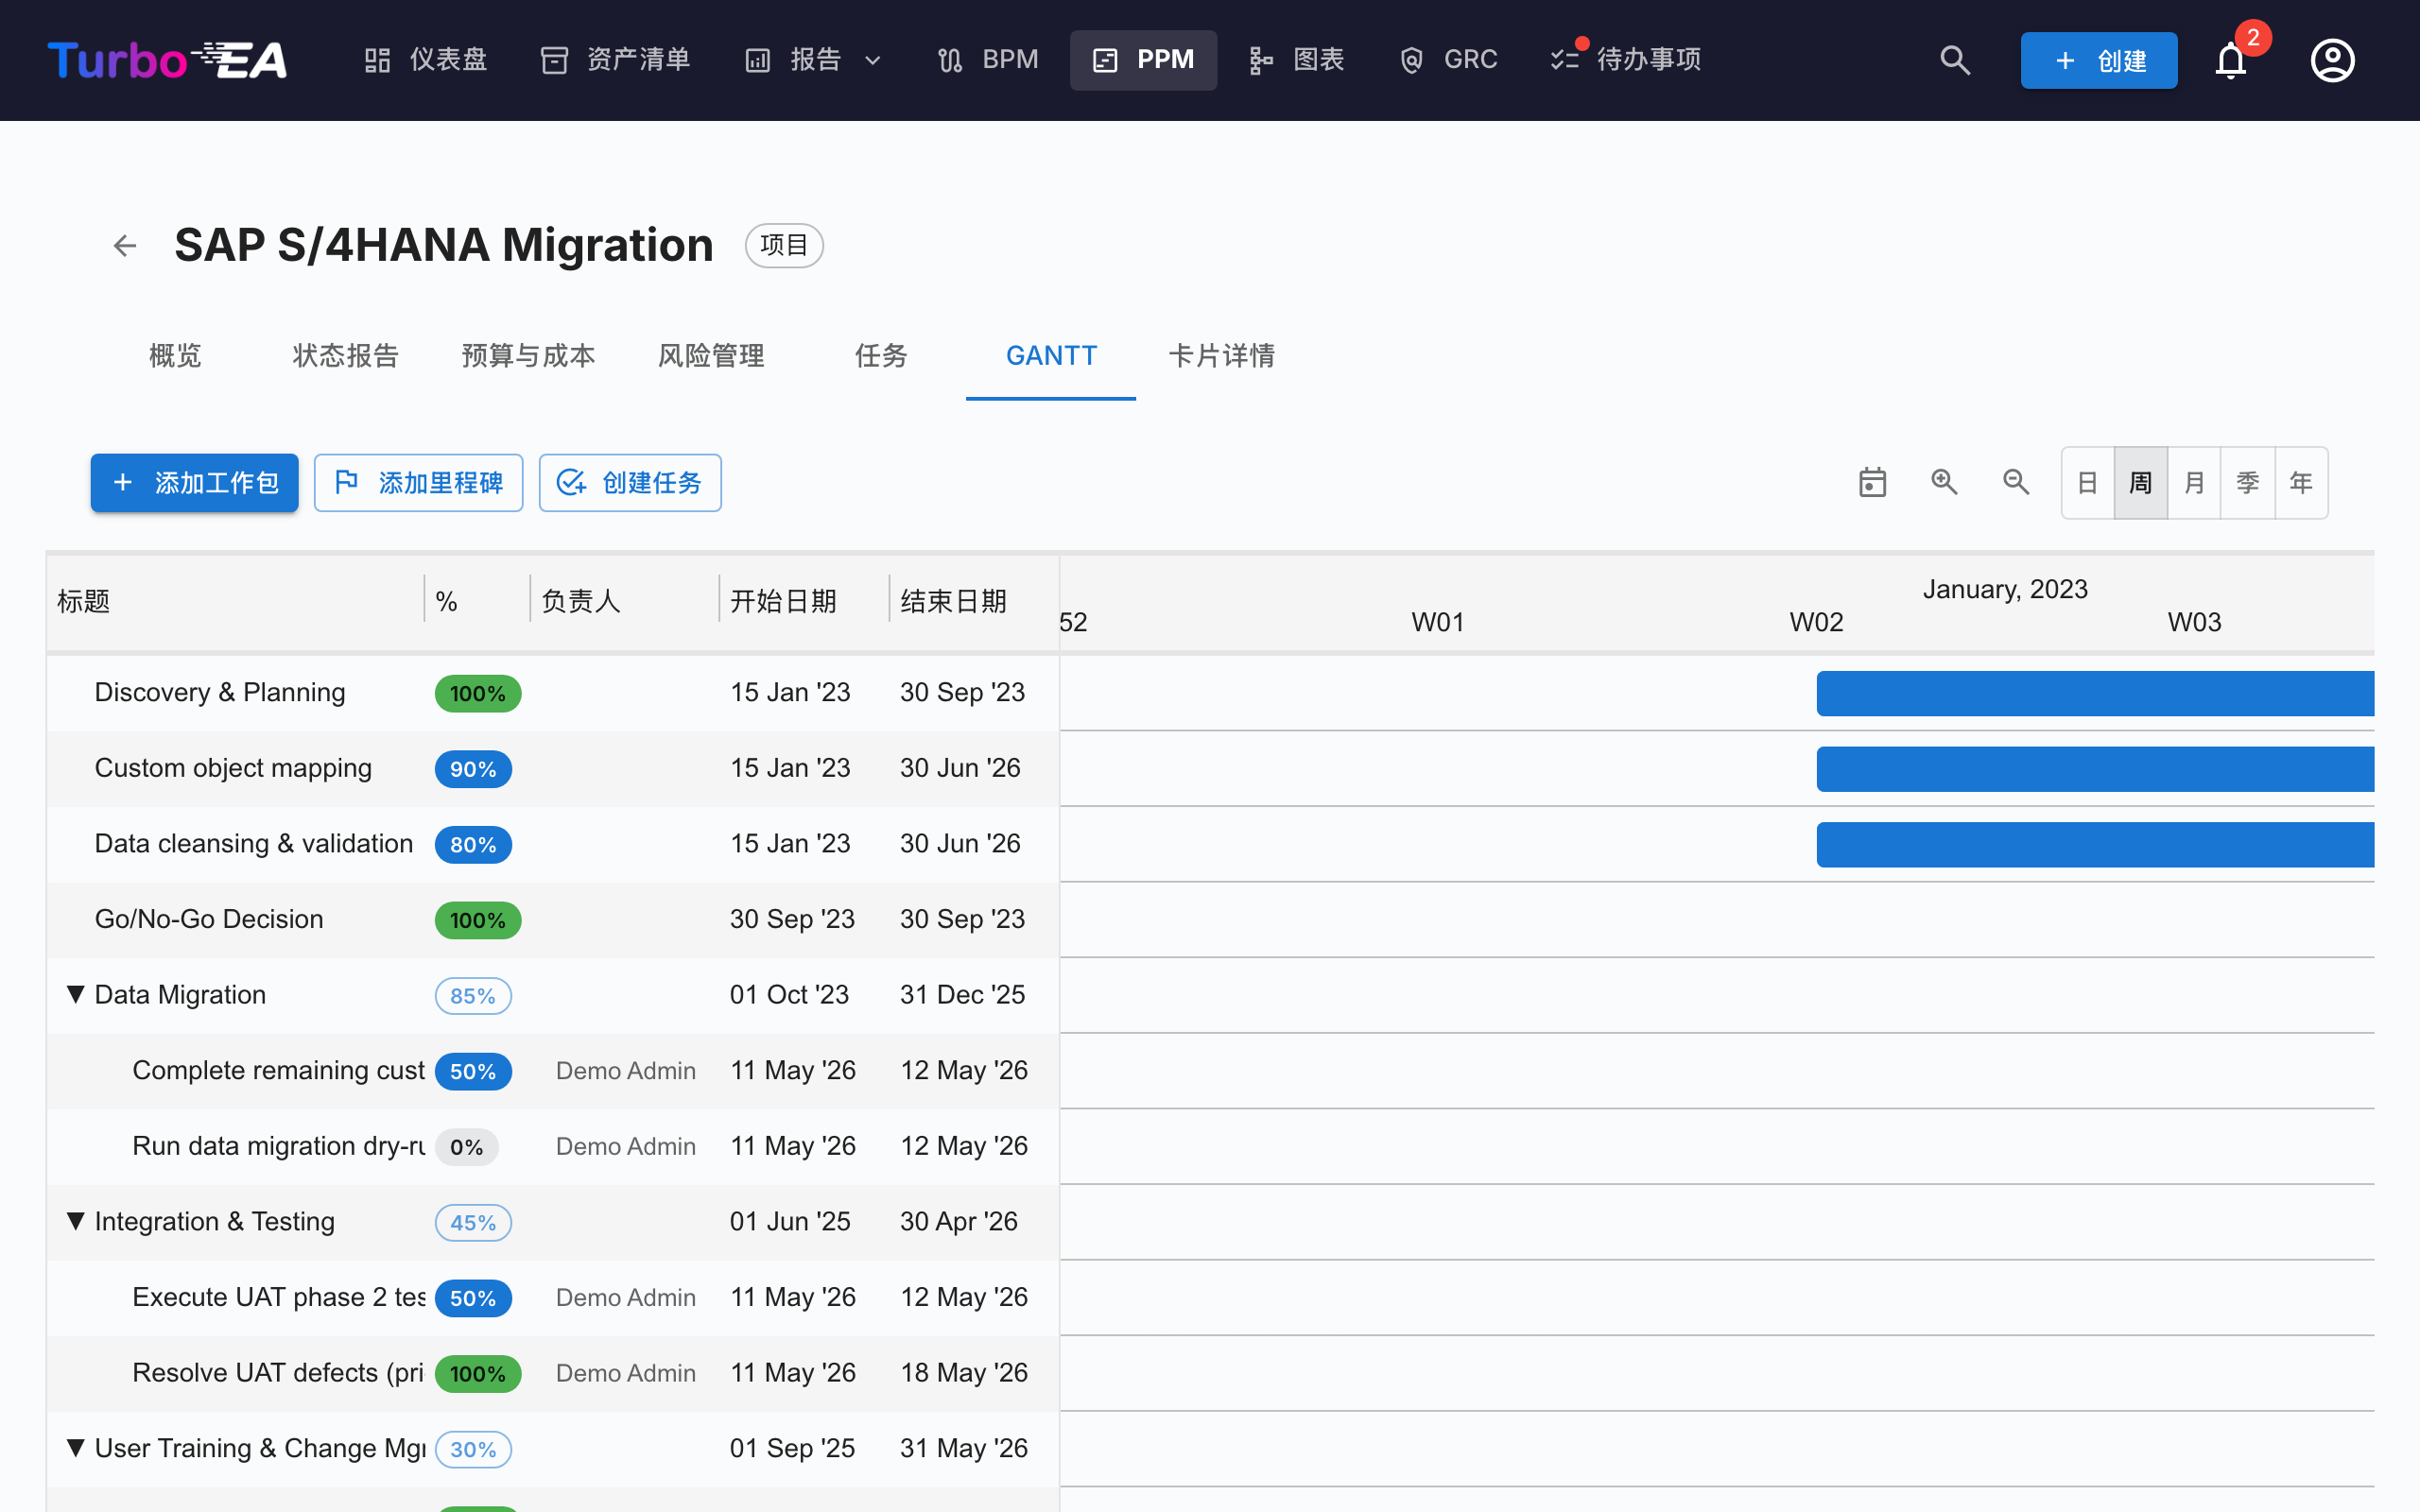Click the jump-to-today calendar icon

click(1872, 482)
